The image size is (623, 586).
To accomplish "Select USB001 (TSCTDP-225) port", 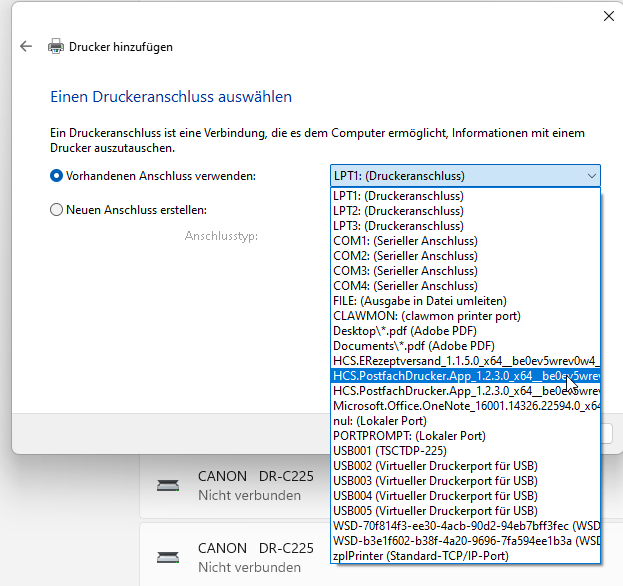I will [x=465, y=451].
